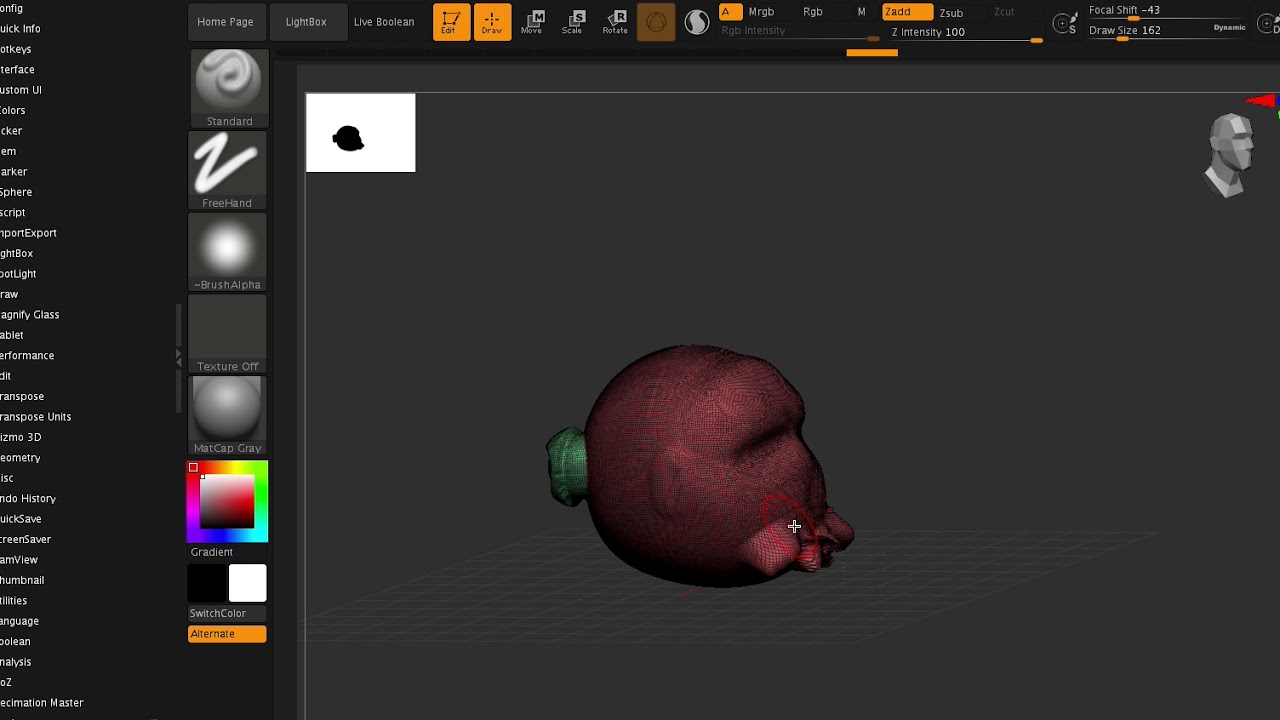Viewport: 1280px width, 720px height.
Task: Open the FreeHand stroke picker
Action: click(x=228, y=170)
